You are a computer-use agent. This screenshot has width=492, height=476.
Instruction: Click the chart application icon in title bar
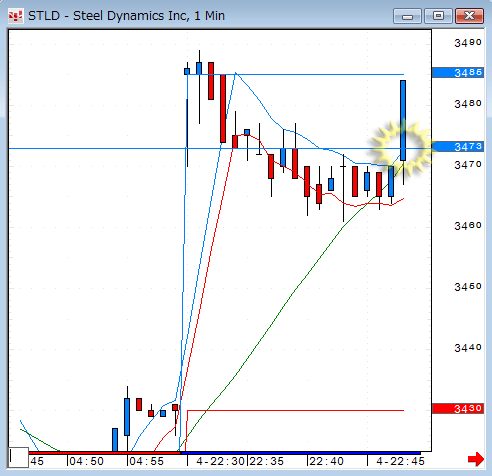pos(15,16)
